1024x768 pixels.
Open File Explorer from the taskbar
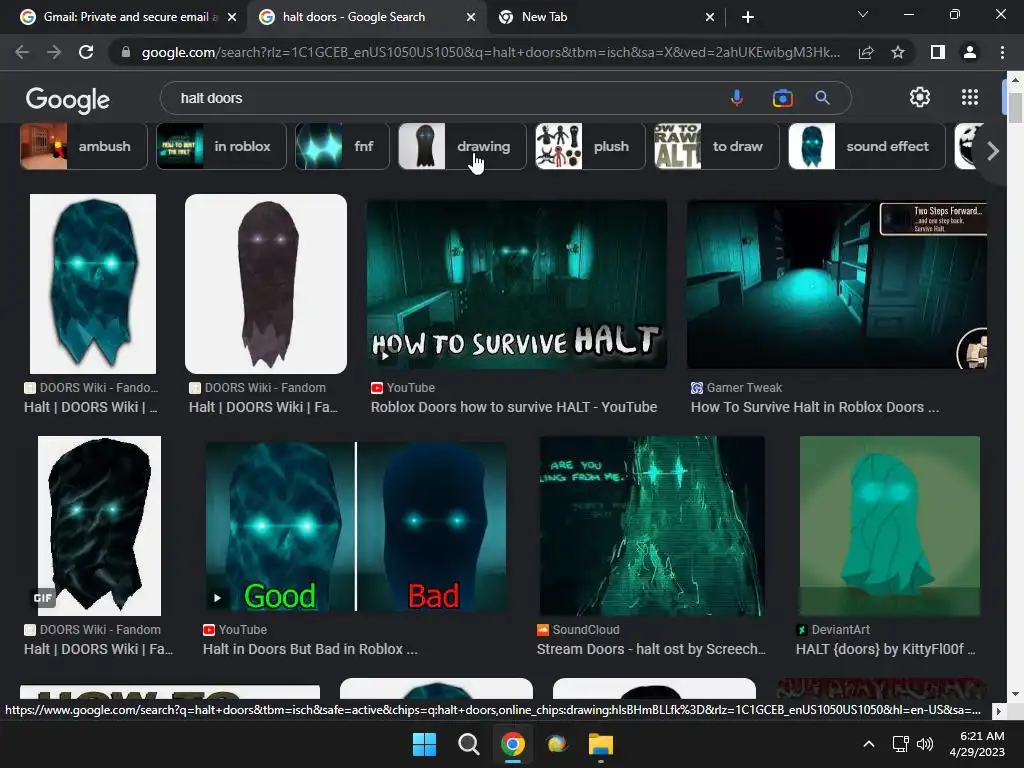tap(601, 744)
